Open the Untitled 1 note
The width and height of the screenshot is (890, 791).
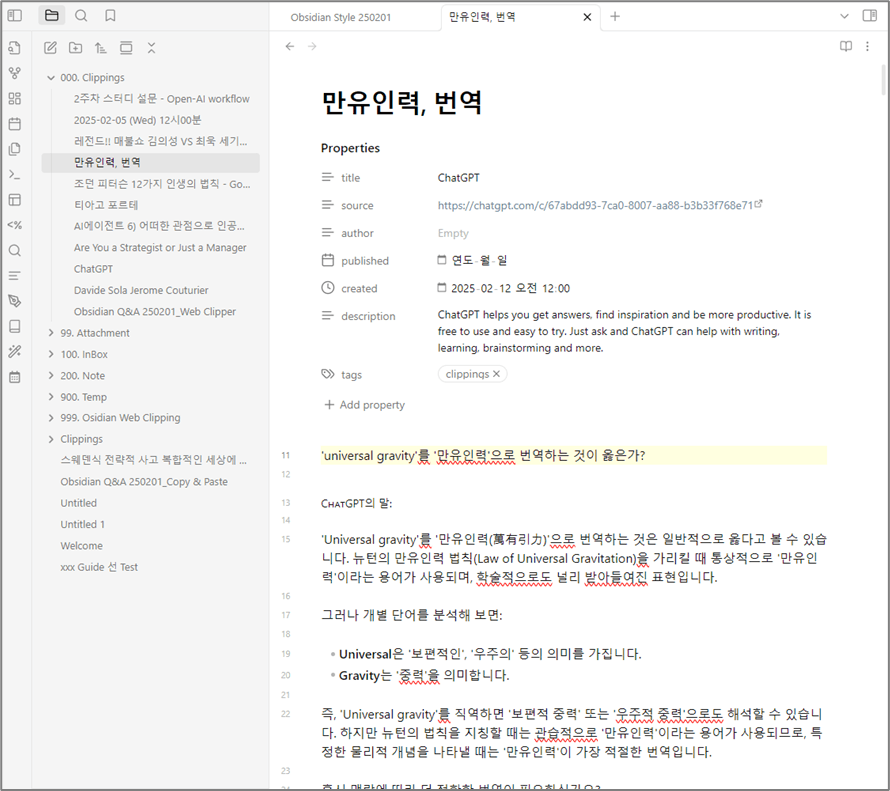tap(82, 524)
